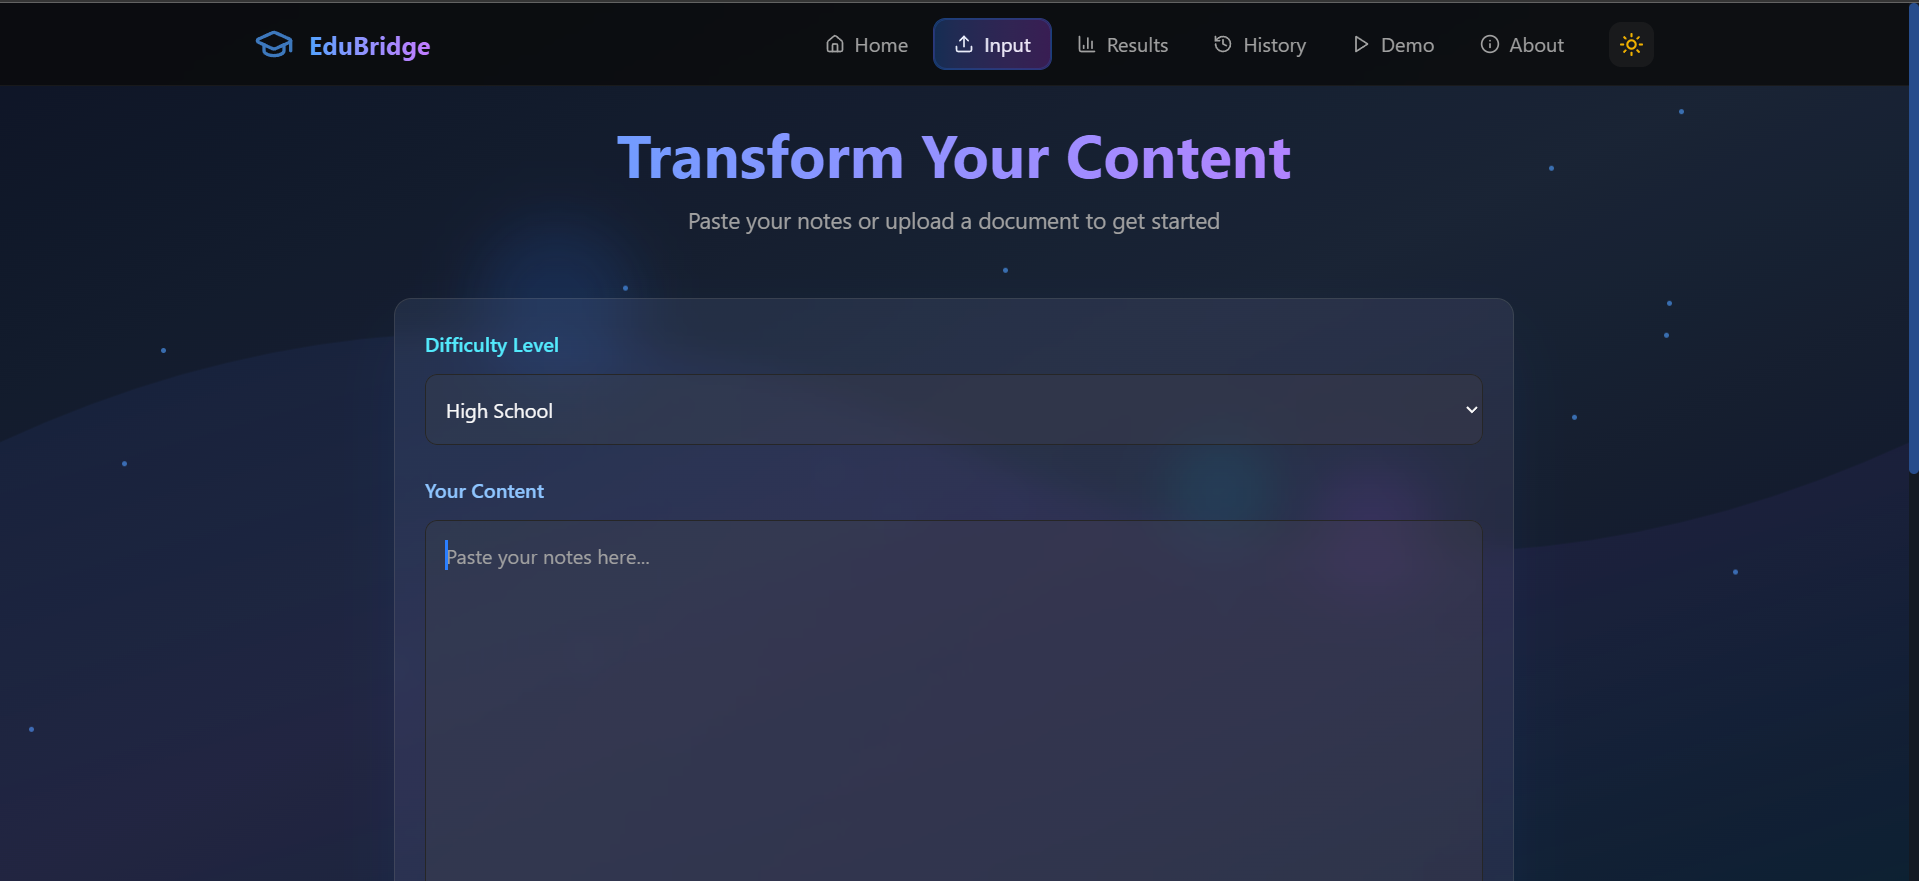Click the EduBridge graduation cap logo icon

[274, 45]
